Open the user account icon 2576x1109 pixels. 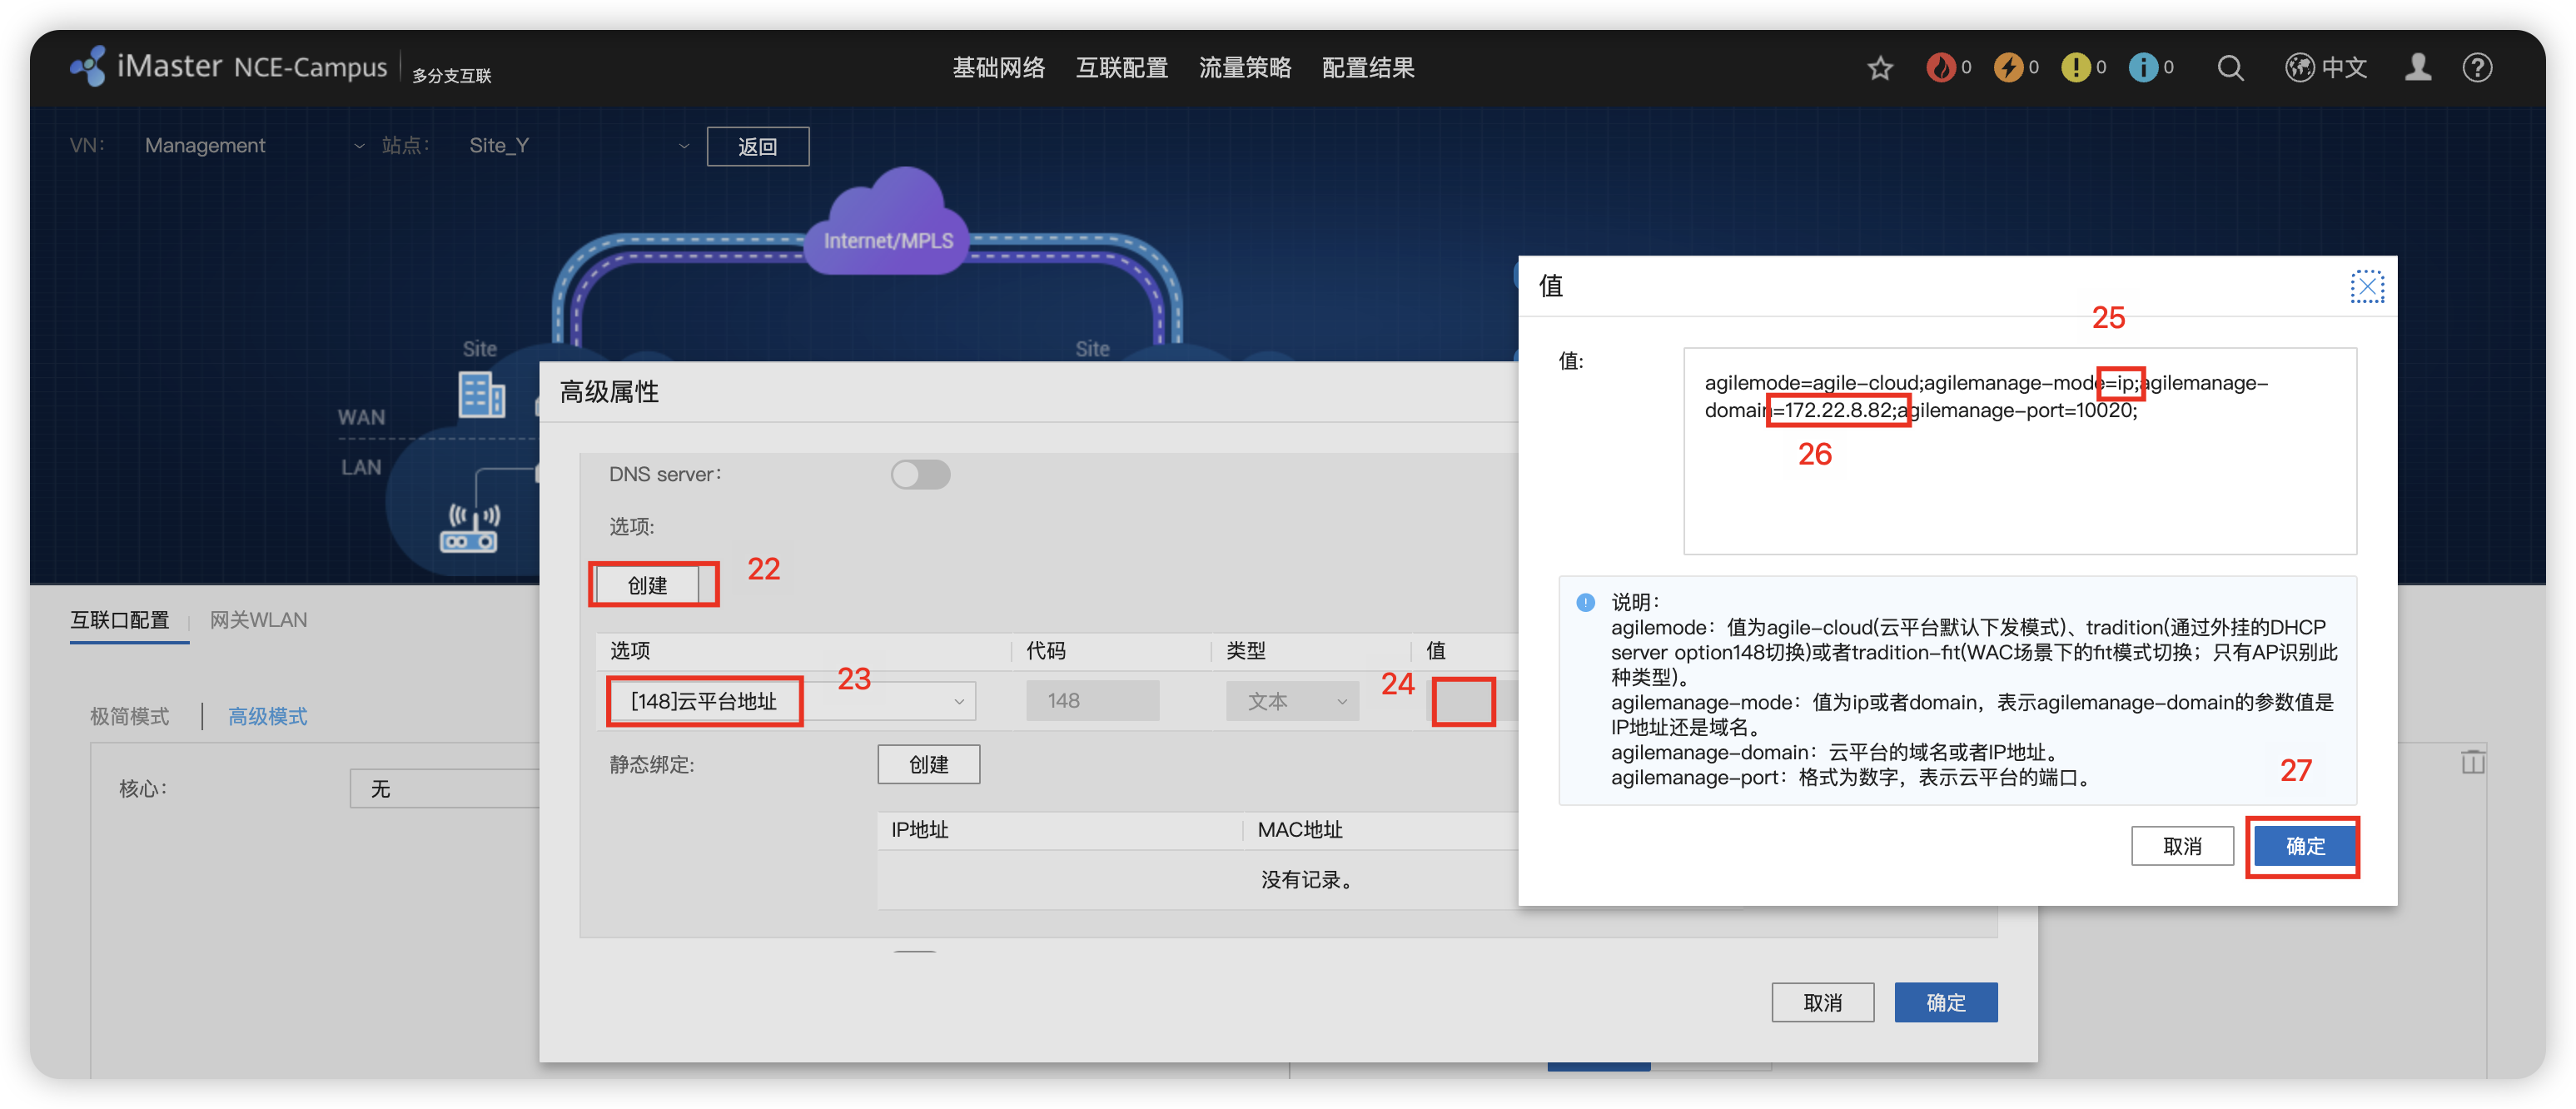coord(2418,68)
